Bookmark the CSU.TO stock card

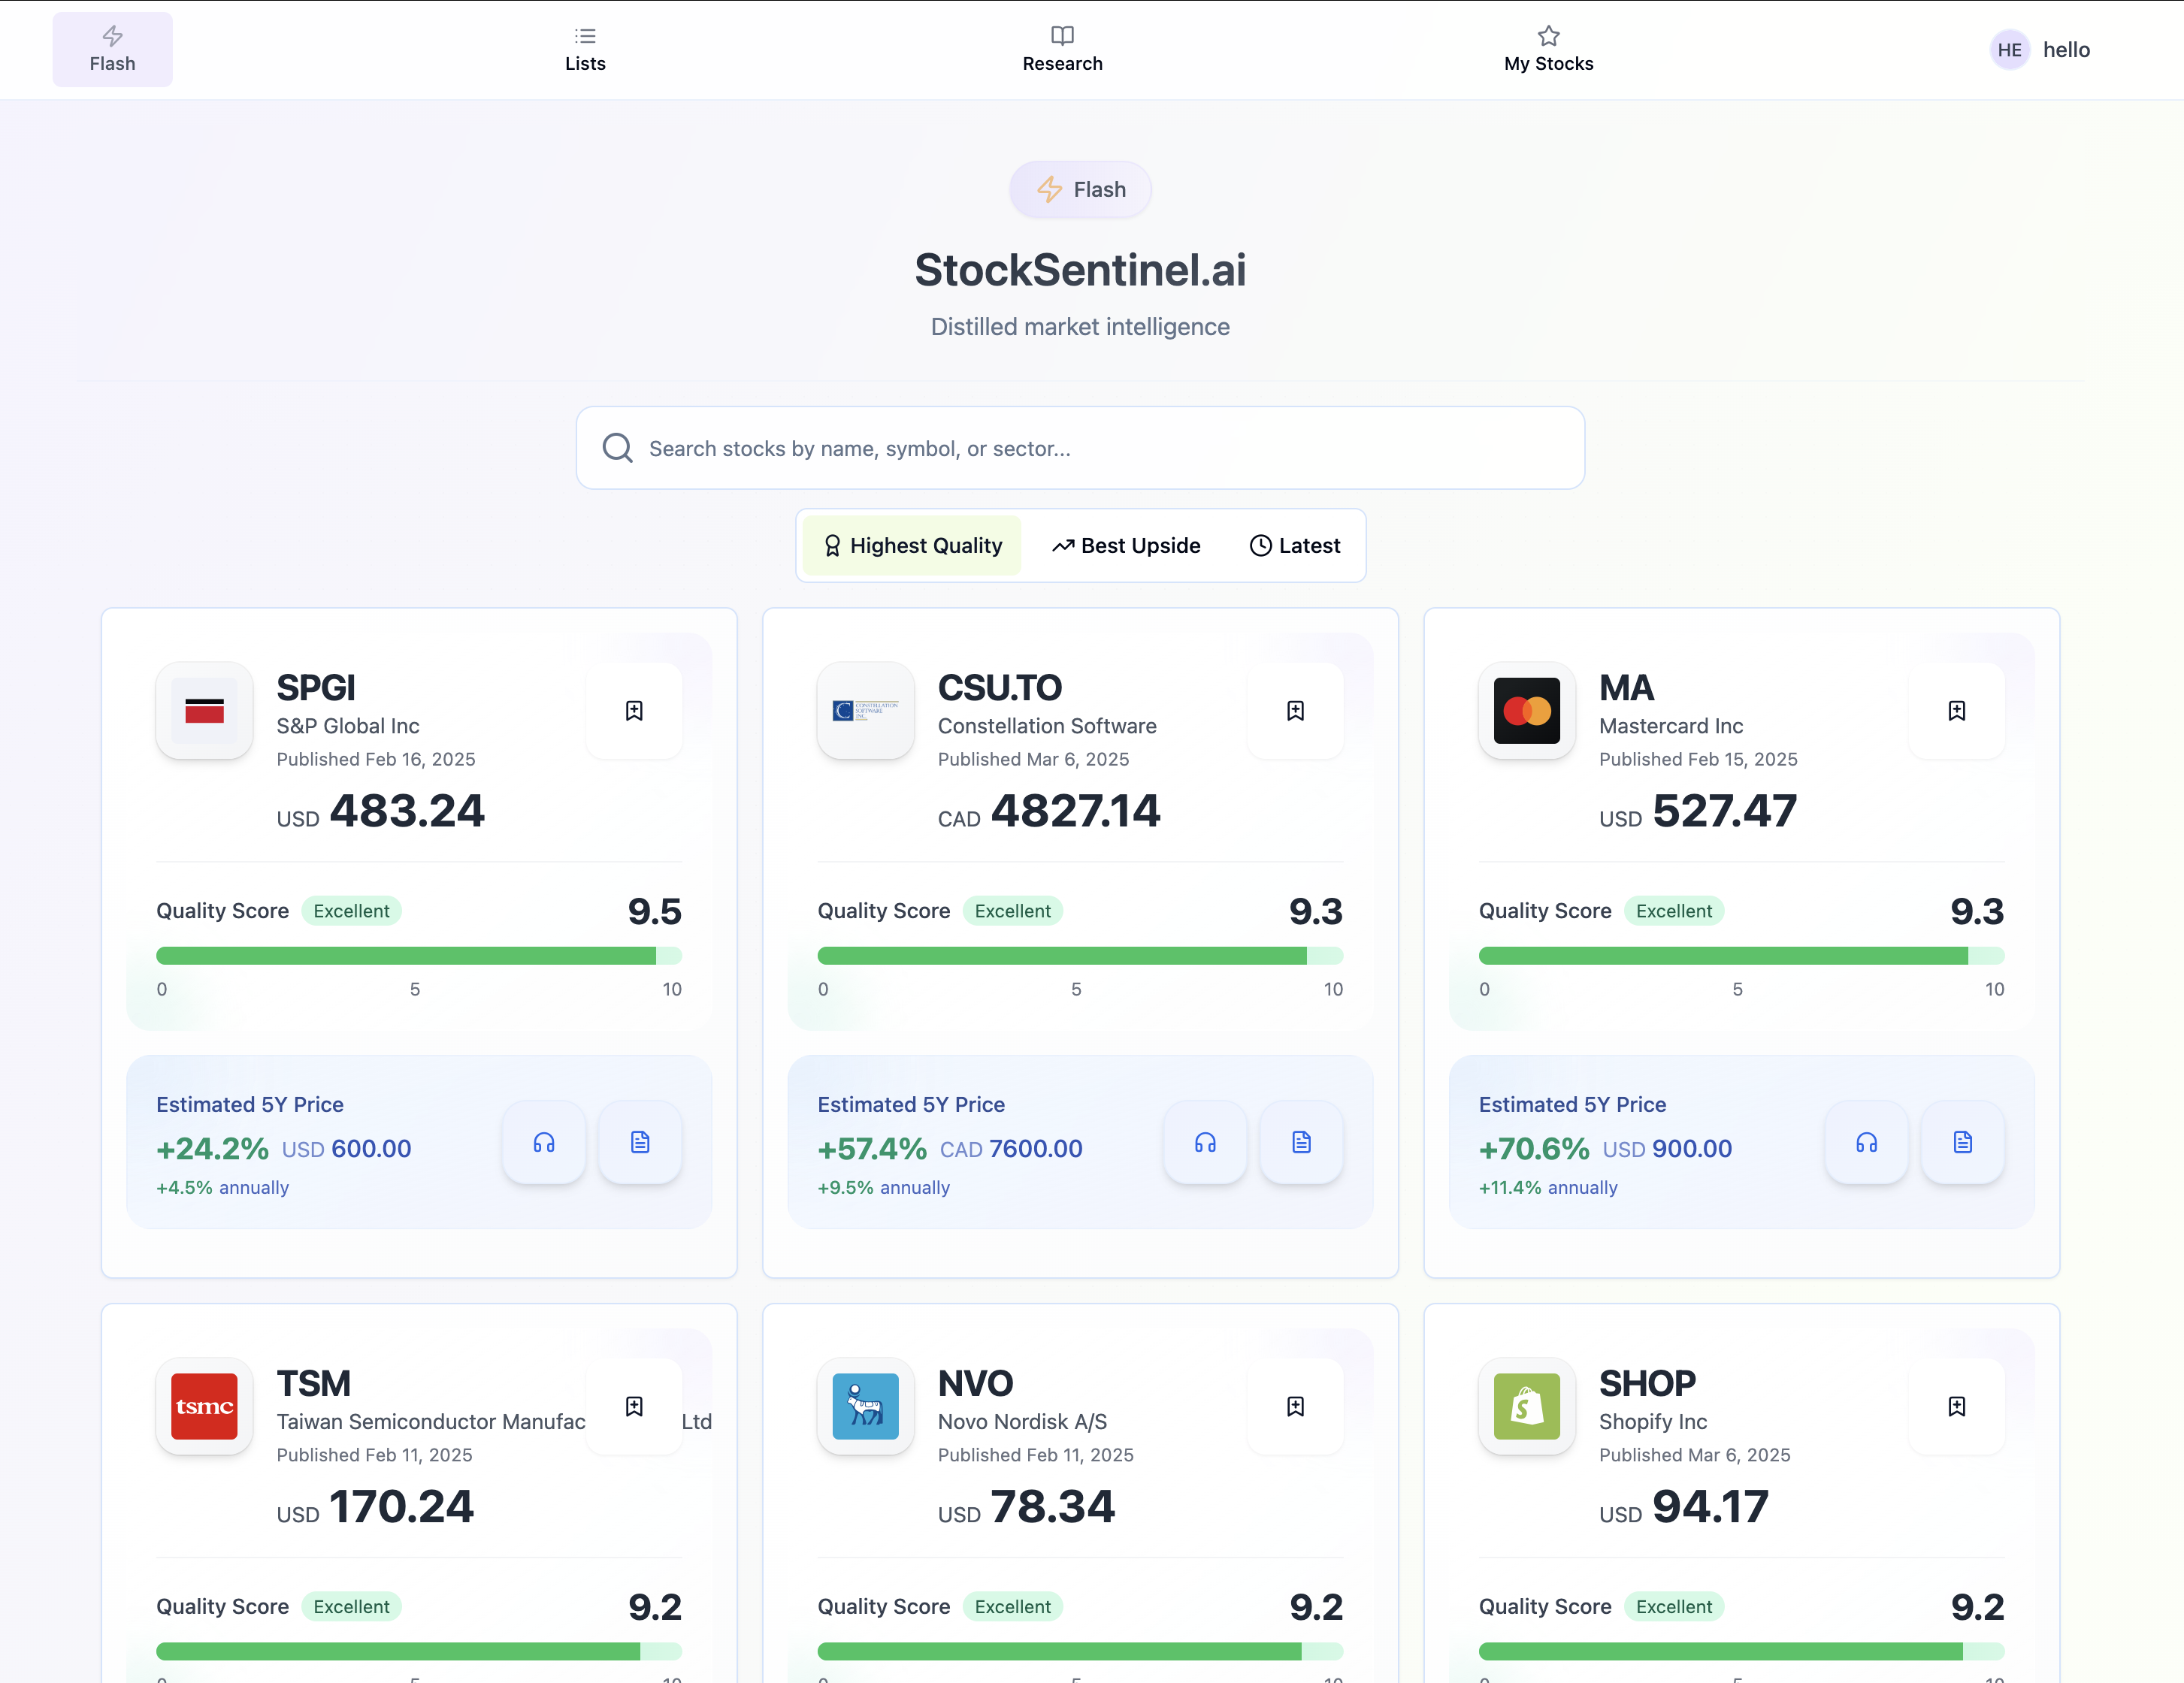point(1295,710)
